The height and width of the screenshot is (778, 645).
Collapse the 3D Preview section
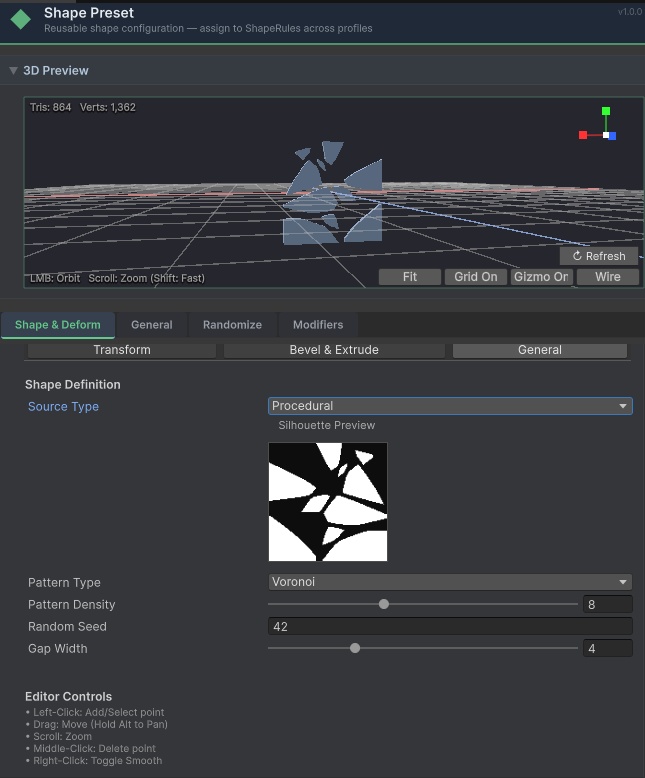[x=13, y=71]
